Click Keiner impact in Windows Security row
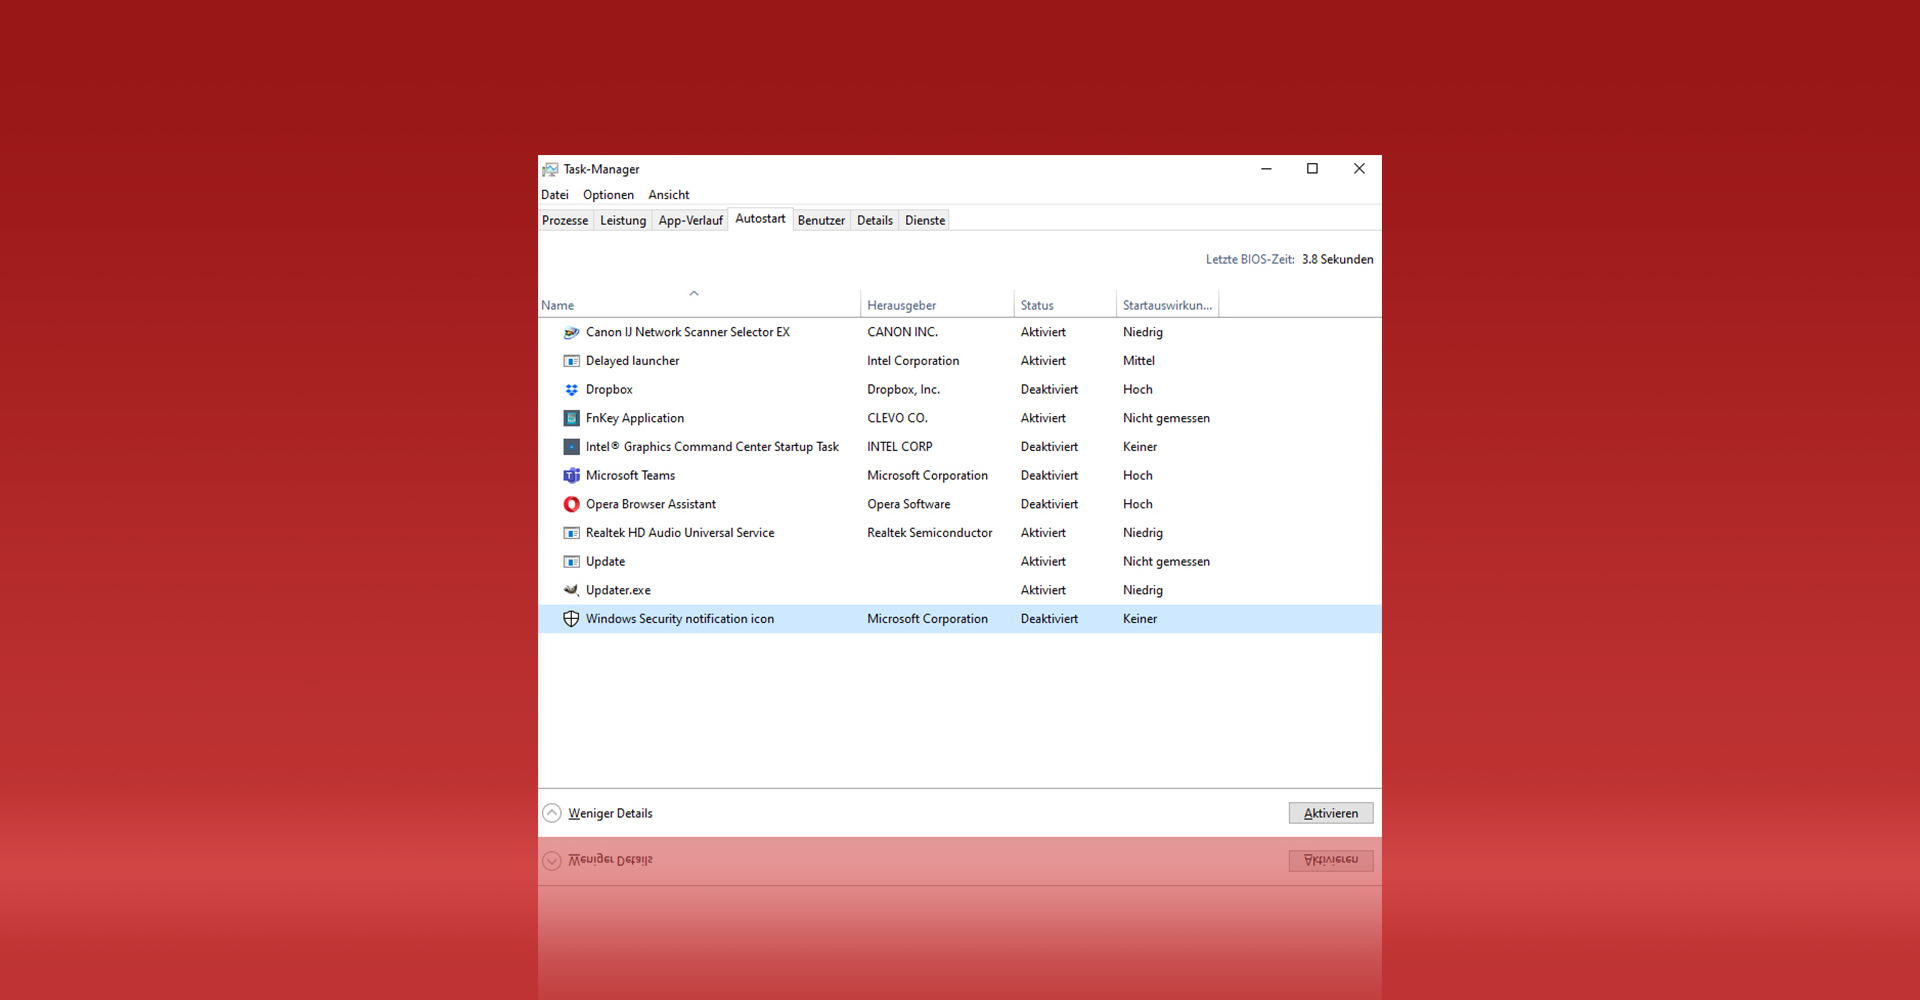The image size is (1920, 1000). (x=1140, y=619)
